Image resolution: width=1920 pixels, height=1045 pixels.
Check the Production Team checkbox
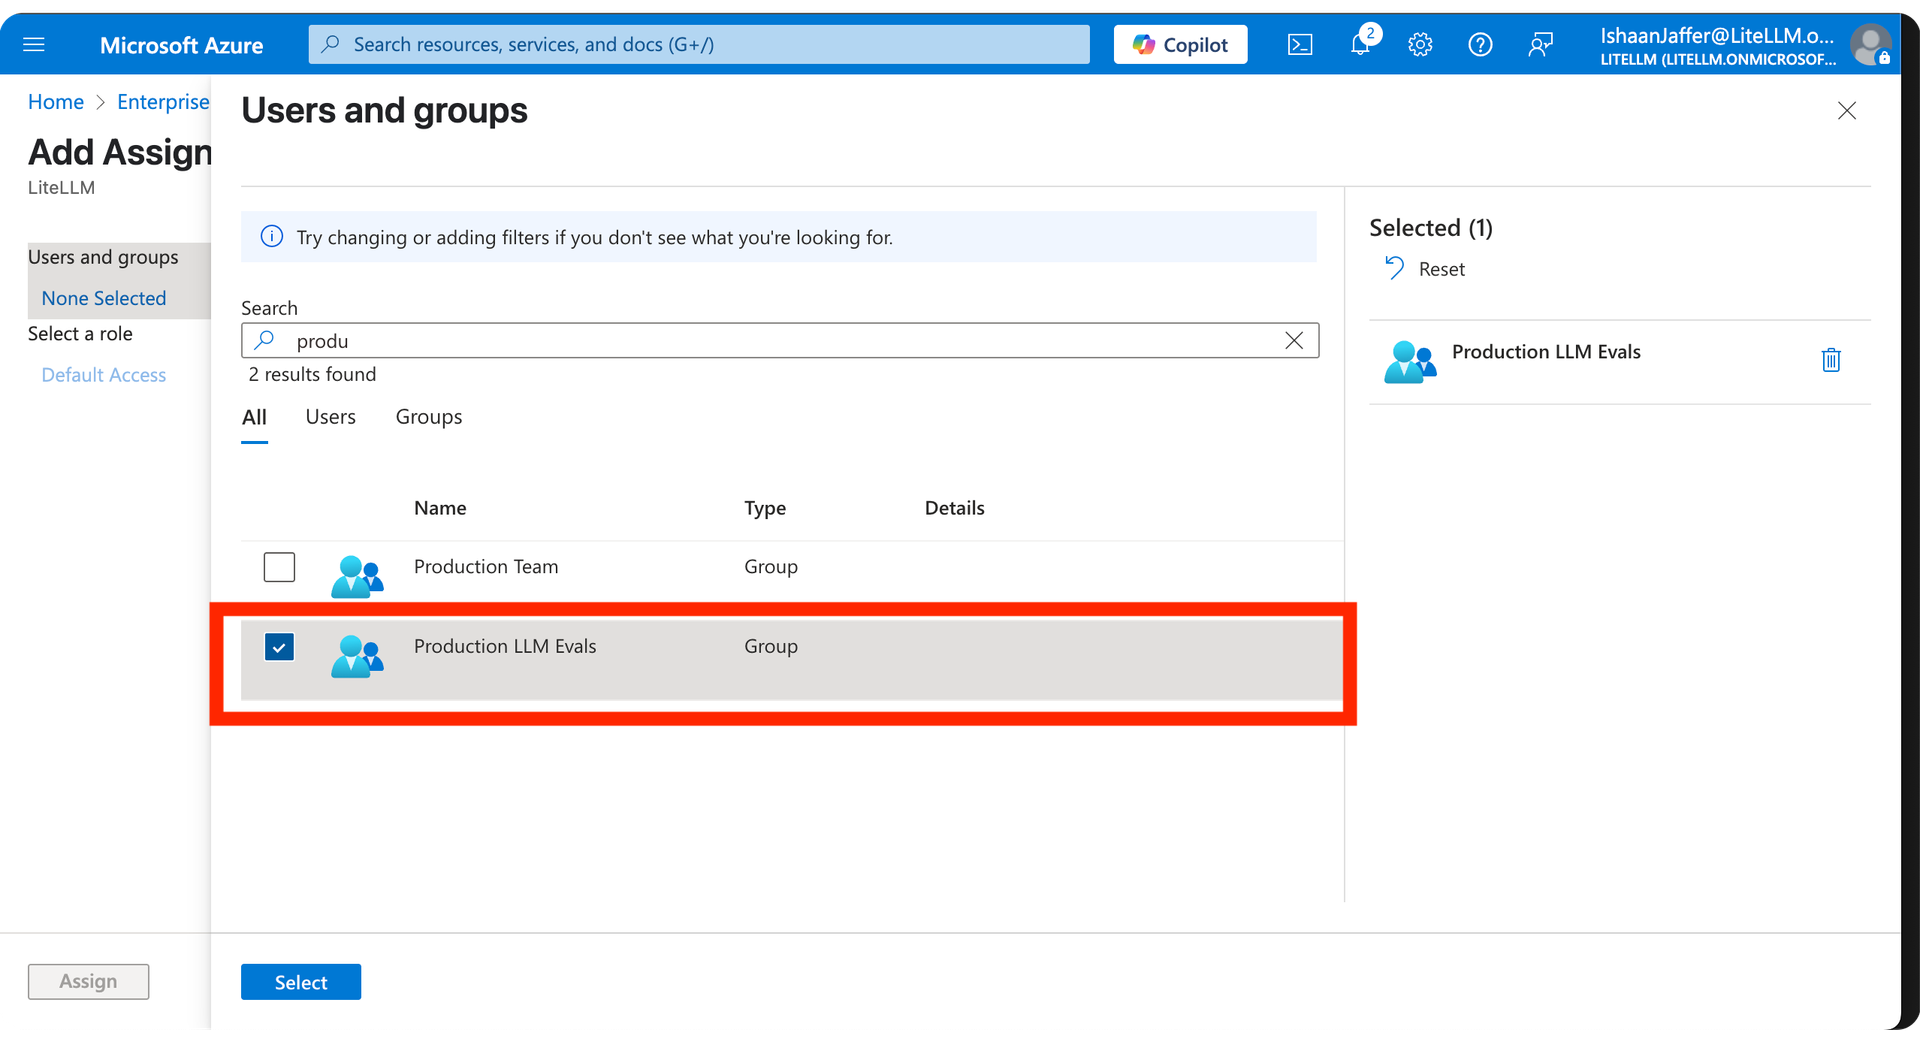(279, 566)
